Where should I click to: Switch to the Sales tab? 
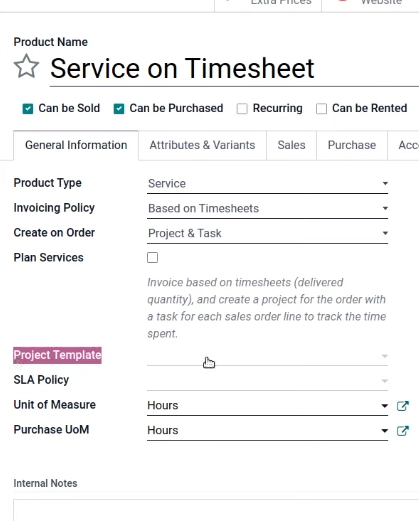click(x=291, y=145)
